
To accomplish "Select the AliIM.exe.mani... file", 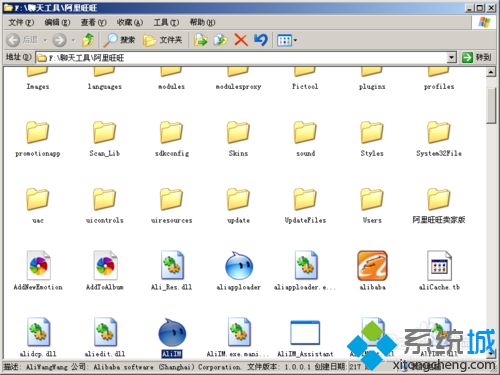I will (x=238, y=337).
